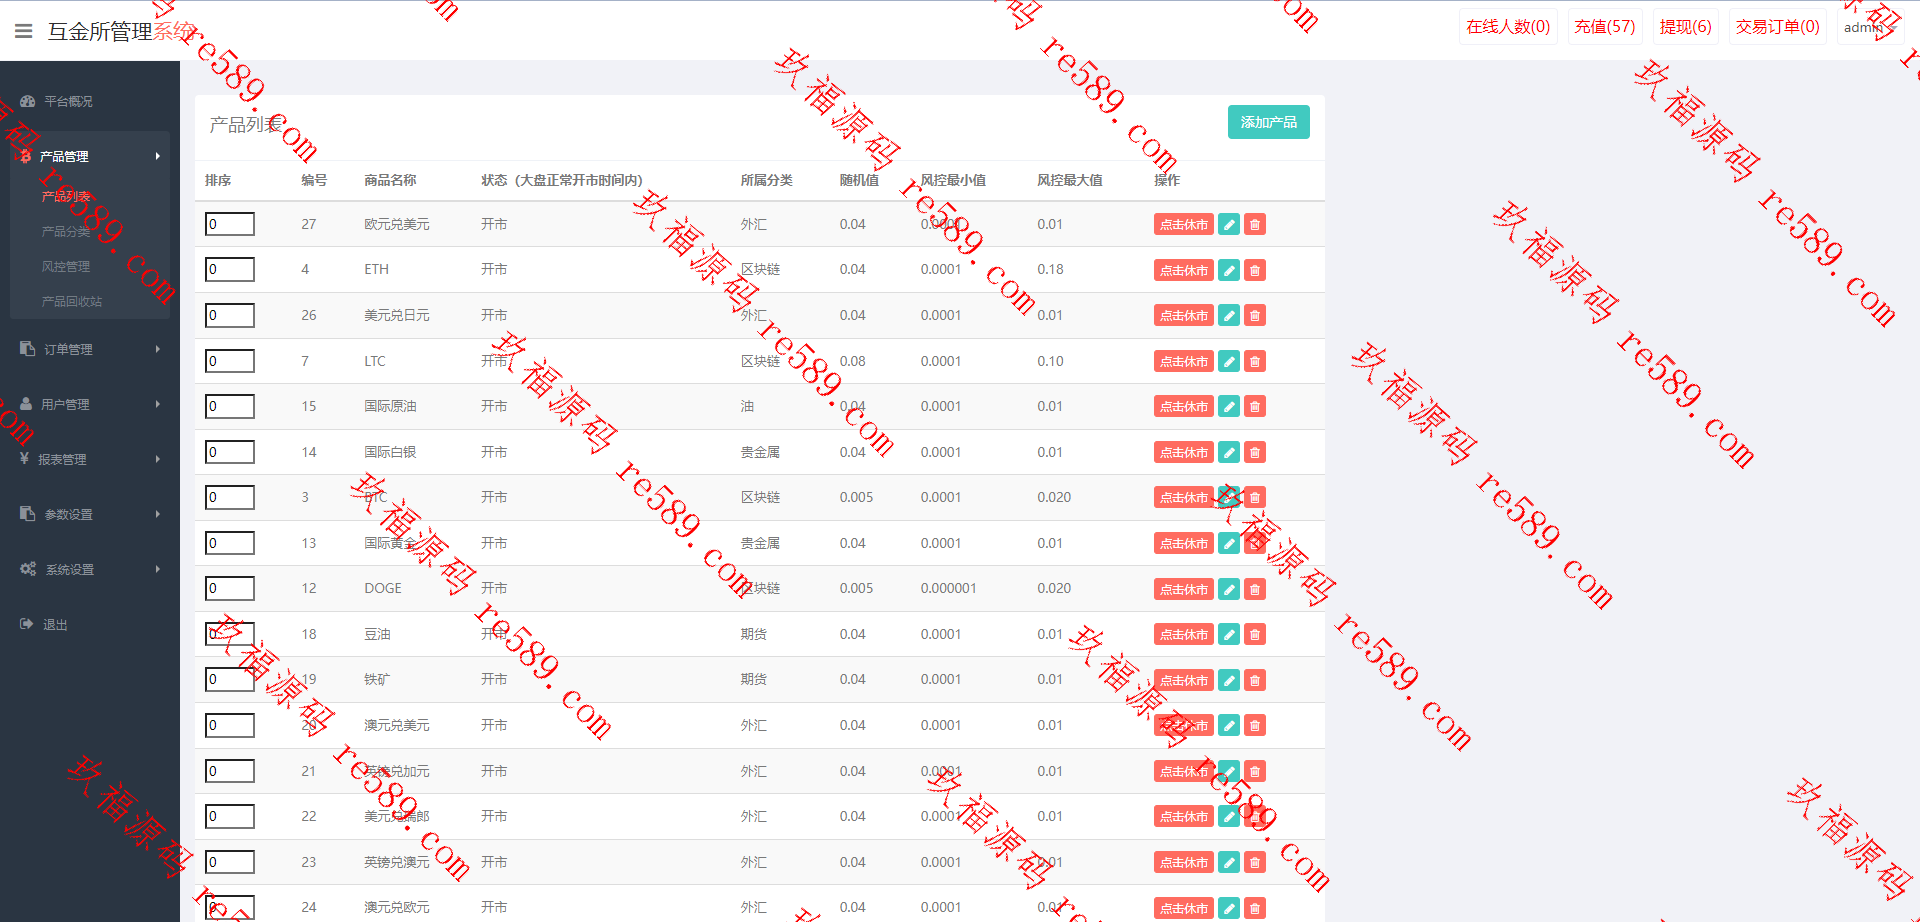Delete the 美元兑日元 product row
Image resolution: width=1920 pixels, height=922 pixels.
(1255, 316)
